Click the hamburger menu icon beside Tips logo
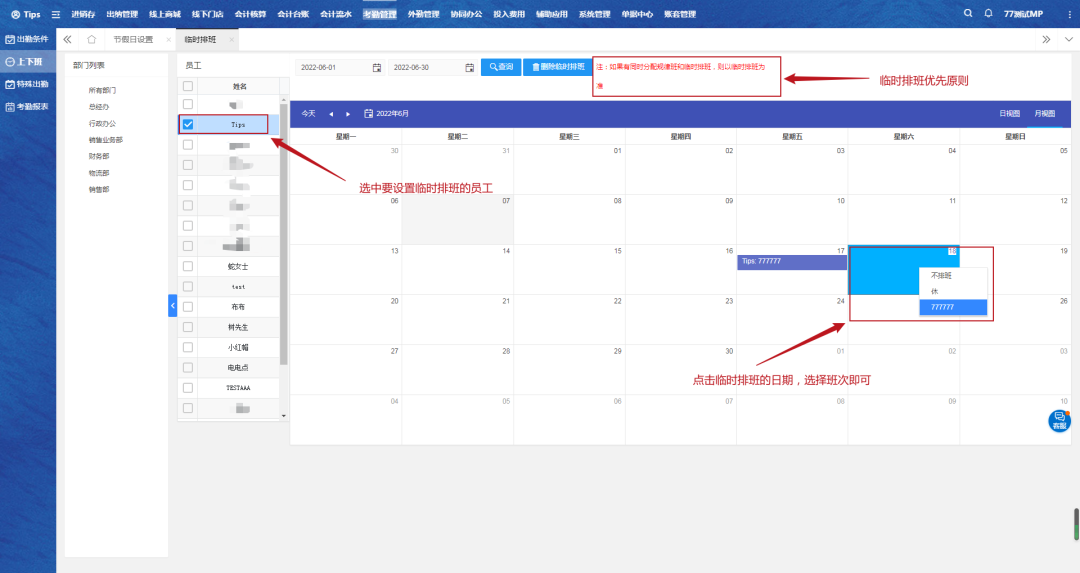This screenshot has height=573, width=1080. click(x=56, y=15)
